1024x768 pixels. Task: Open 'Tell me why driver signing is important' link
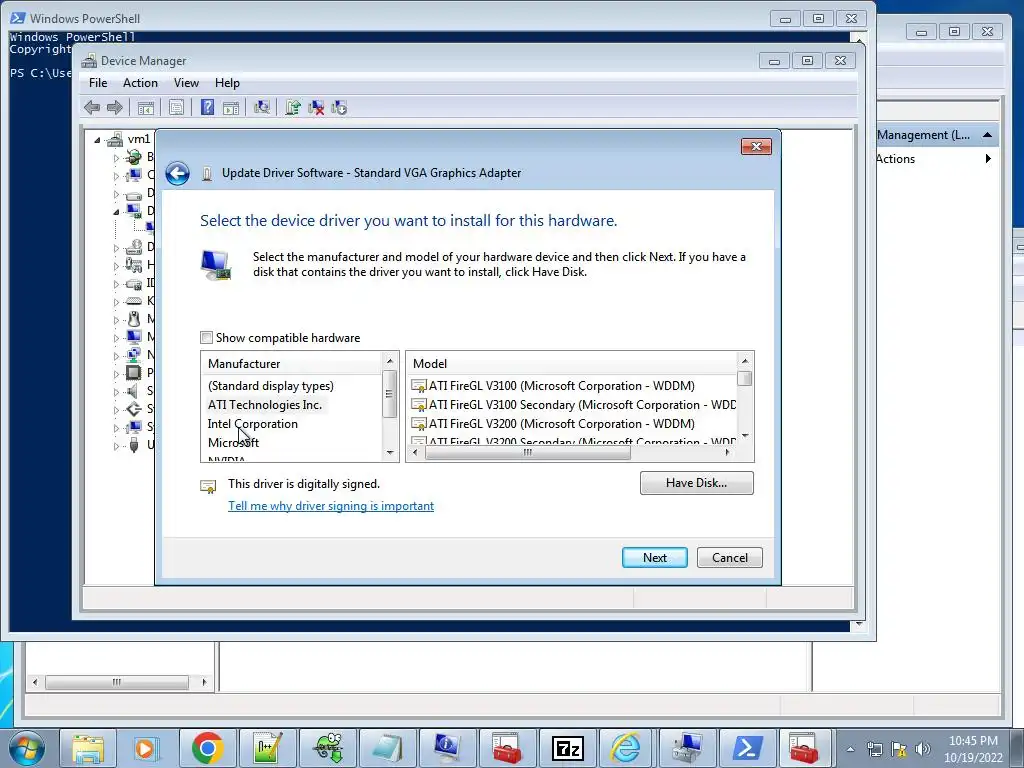pos(330,506)
